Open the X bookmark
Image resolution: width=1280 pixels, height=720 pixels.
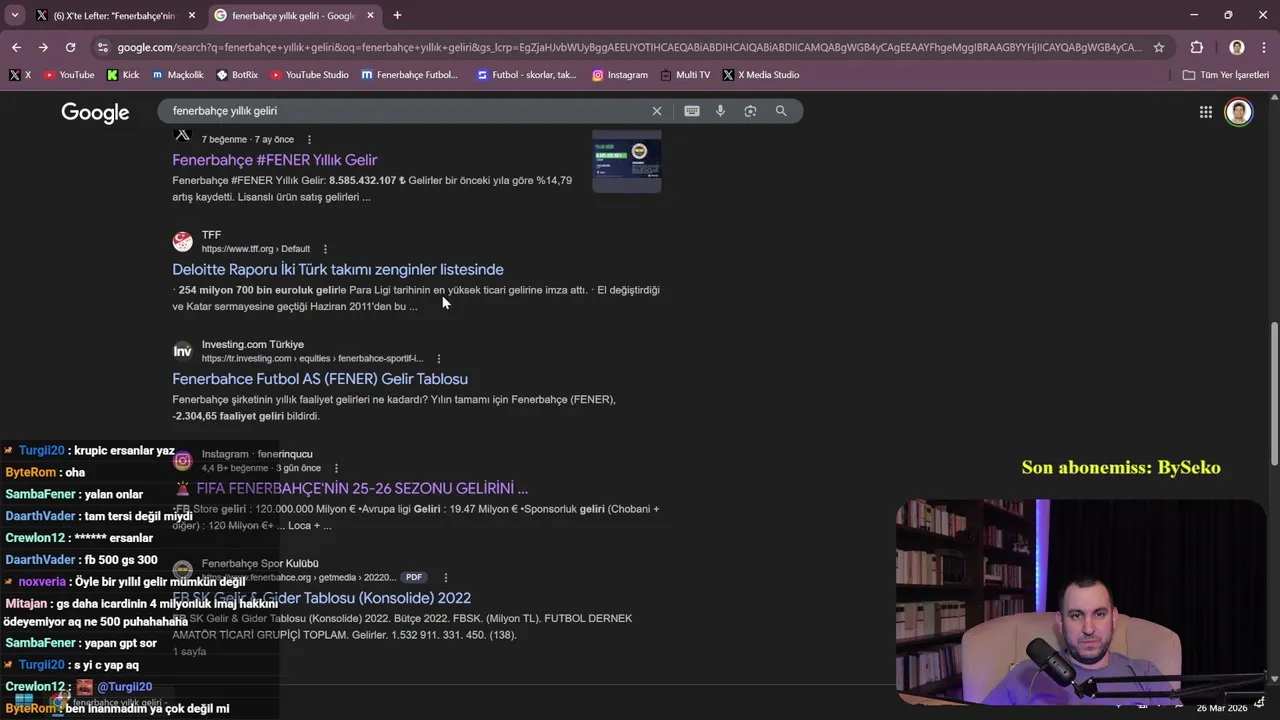click(20, 75)
